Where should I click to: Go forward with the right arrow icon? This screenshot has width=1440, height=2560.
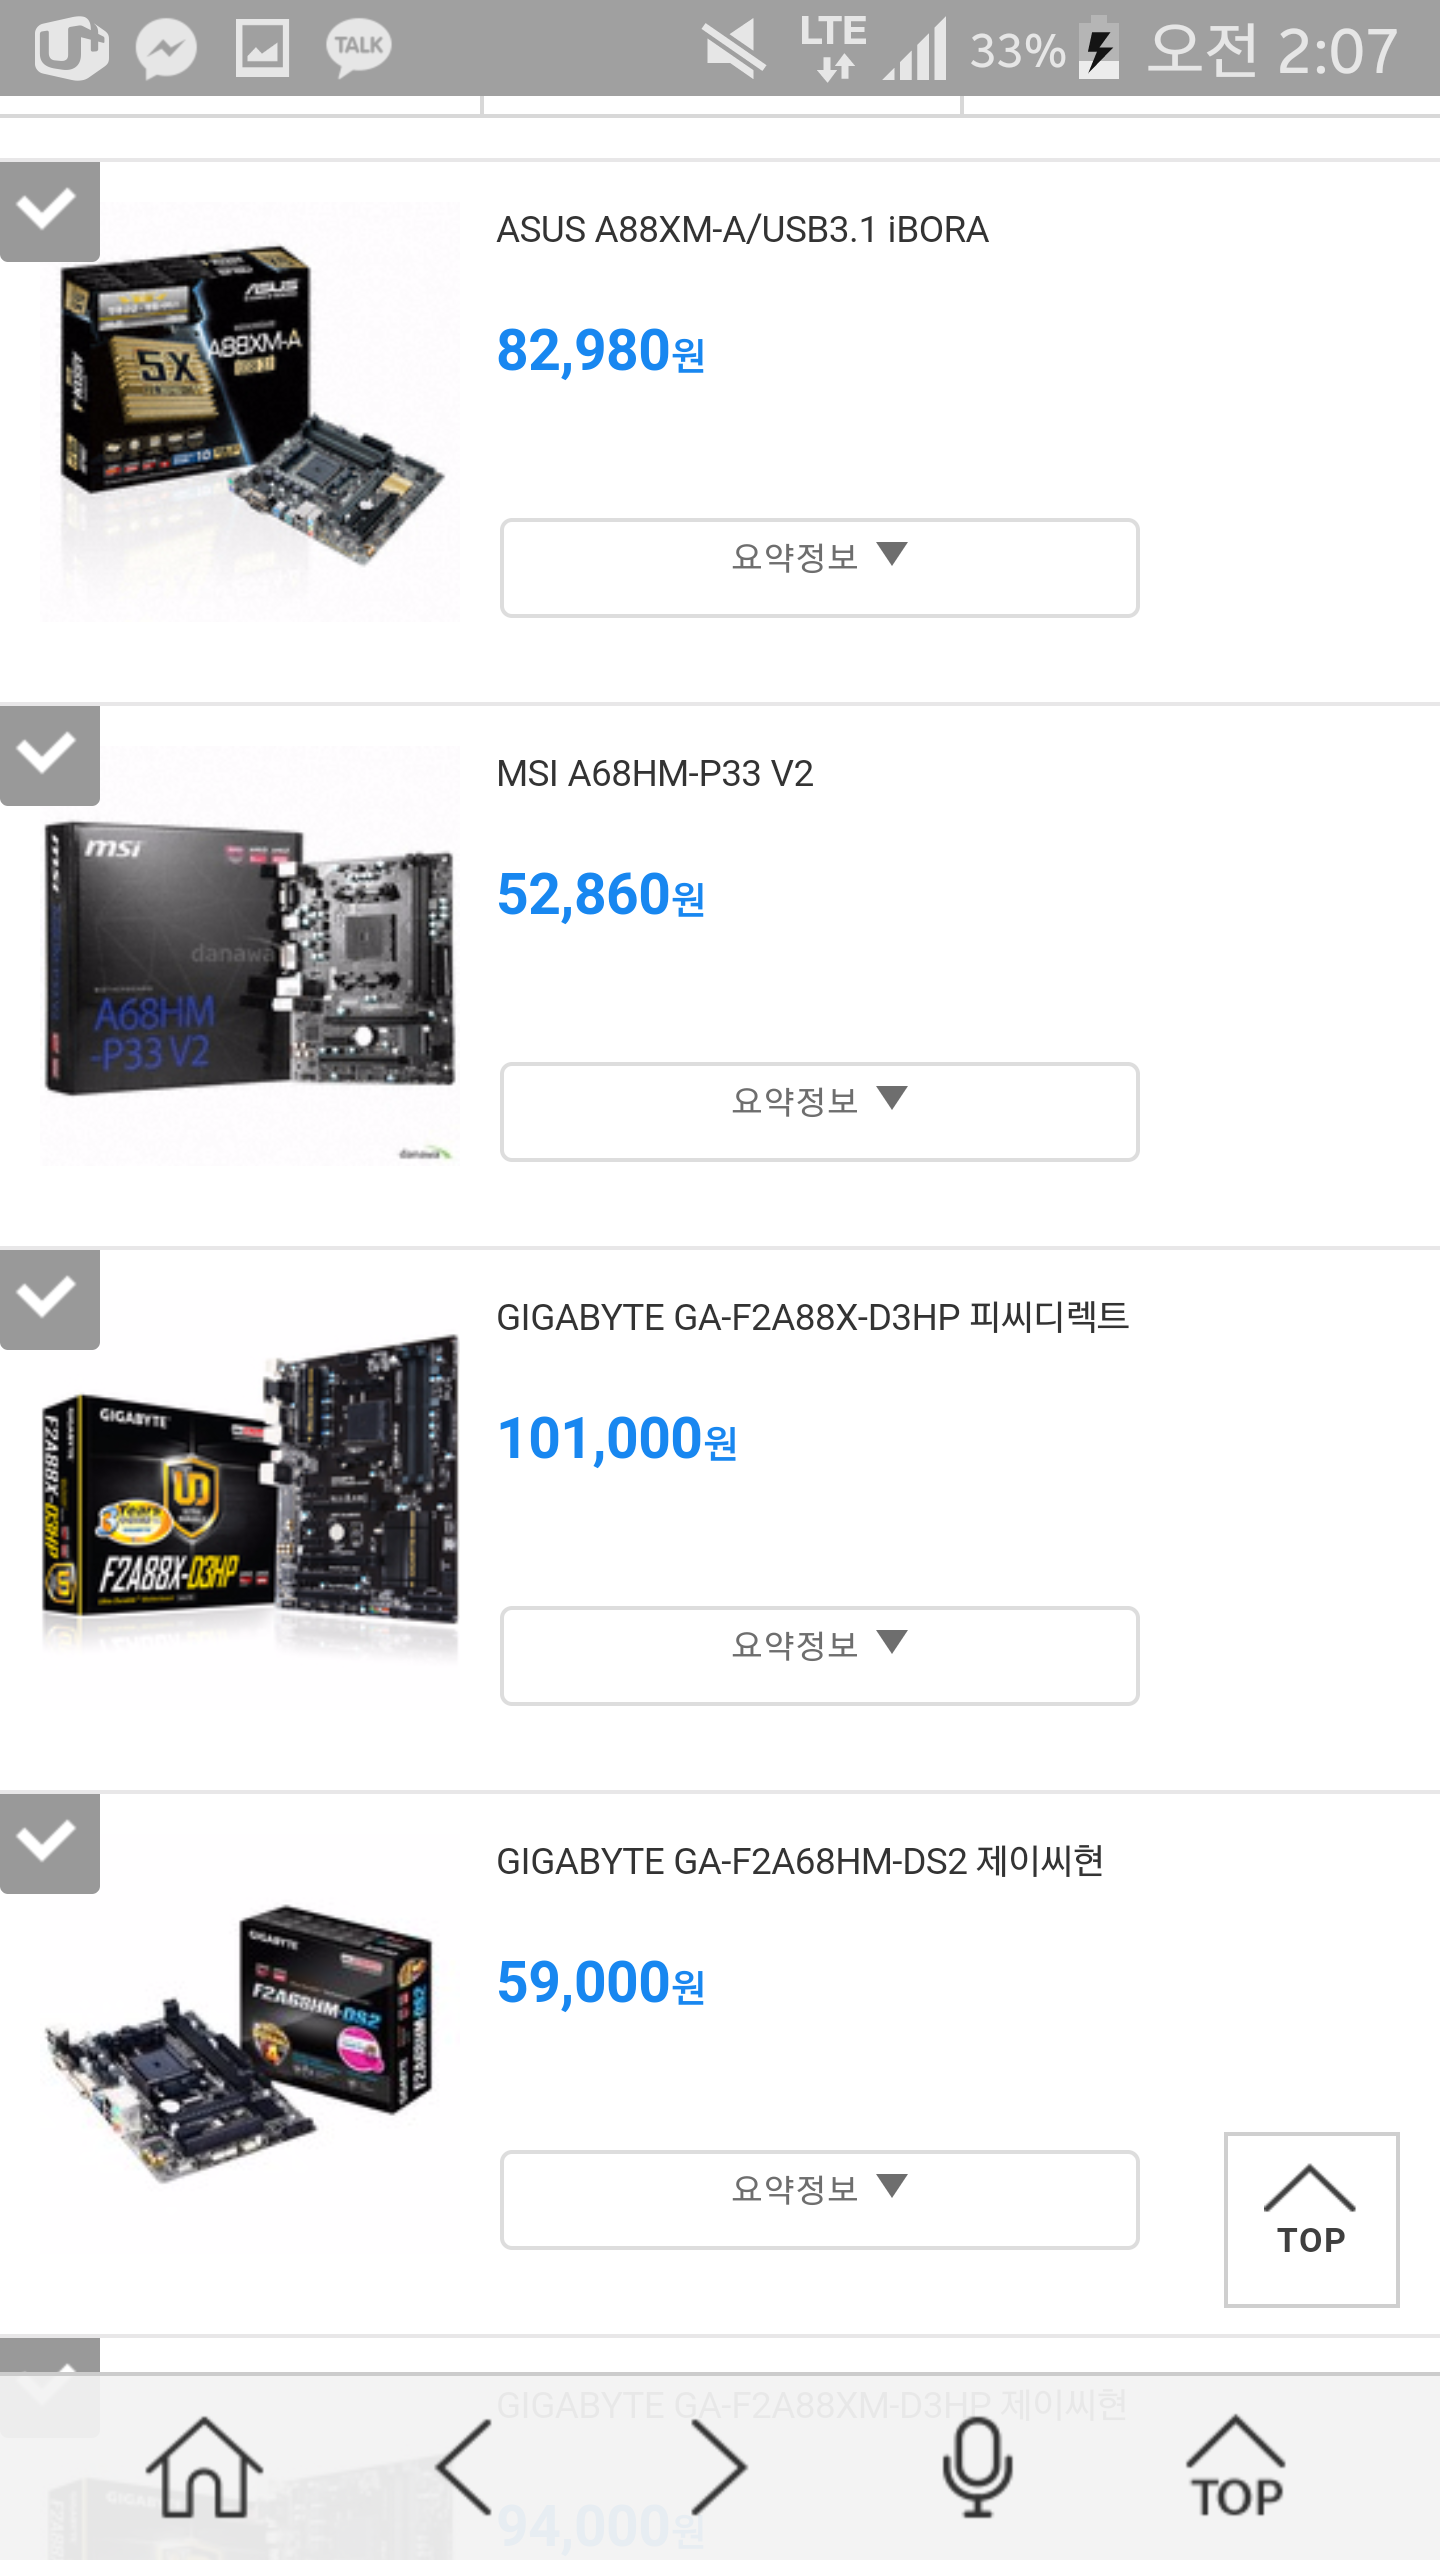point(718,2467)
